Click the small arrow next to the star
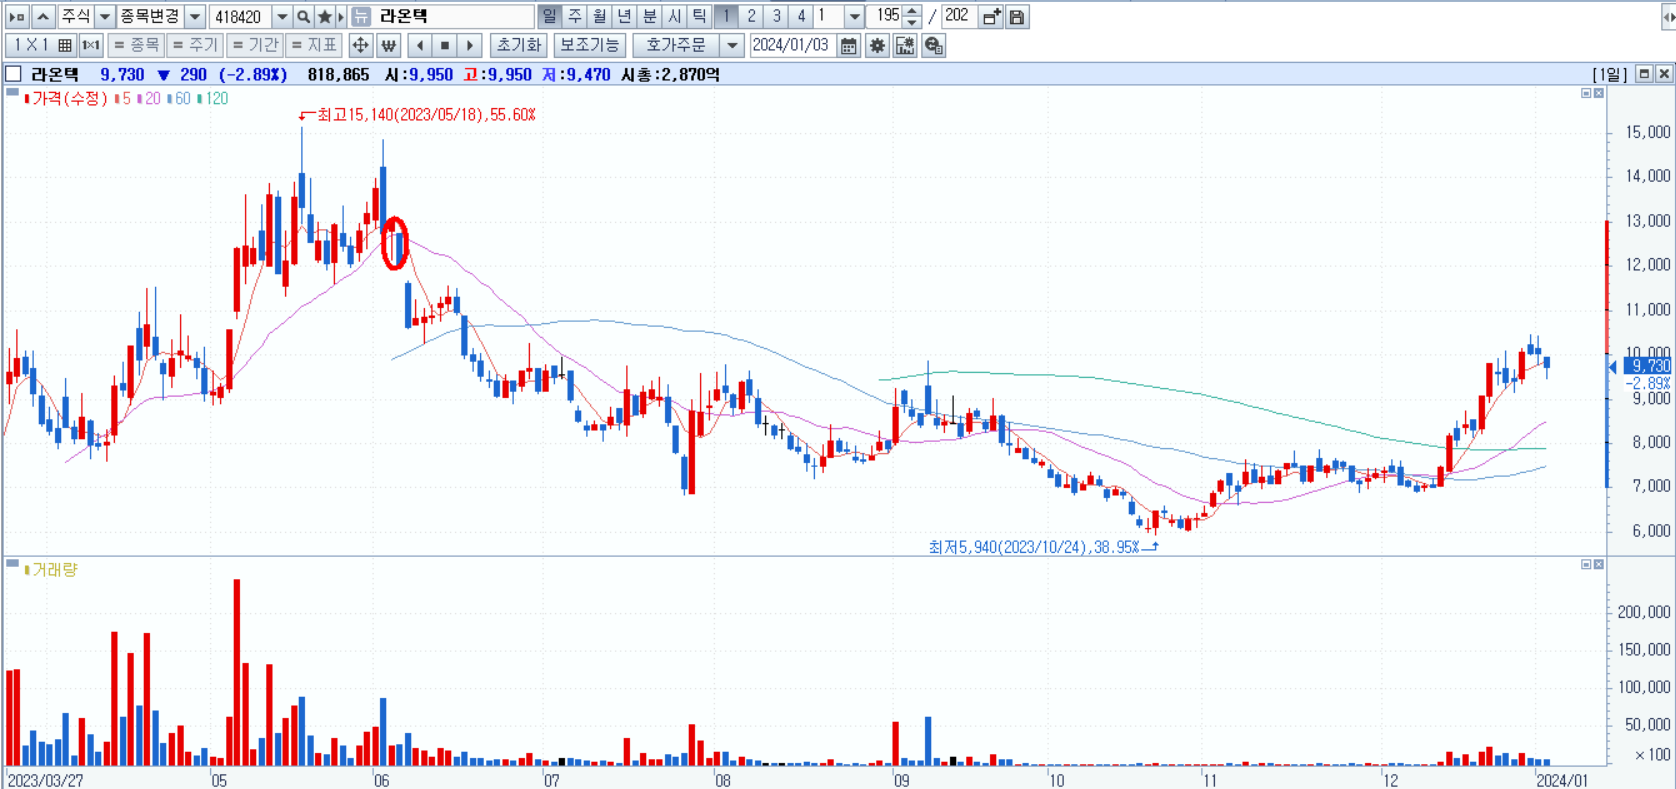The height and width of the screenshot is (789, 1676). click(x=340, y=17)
